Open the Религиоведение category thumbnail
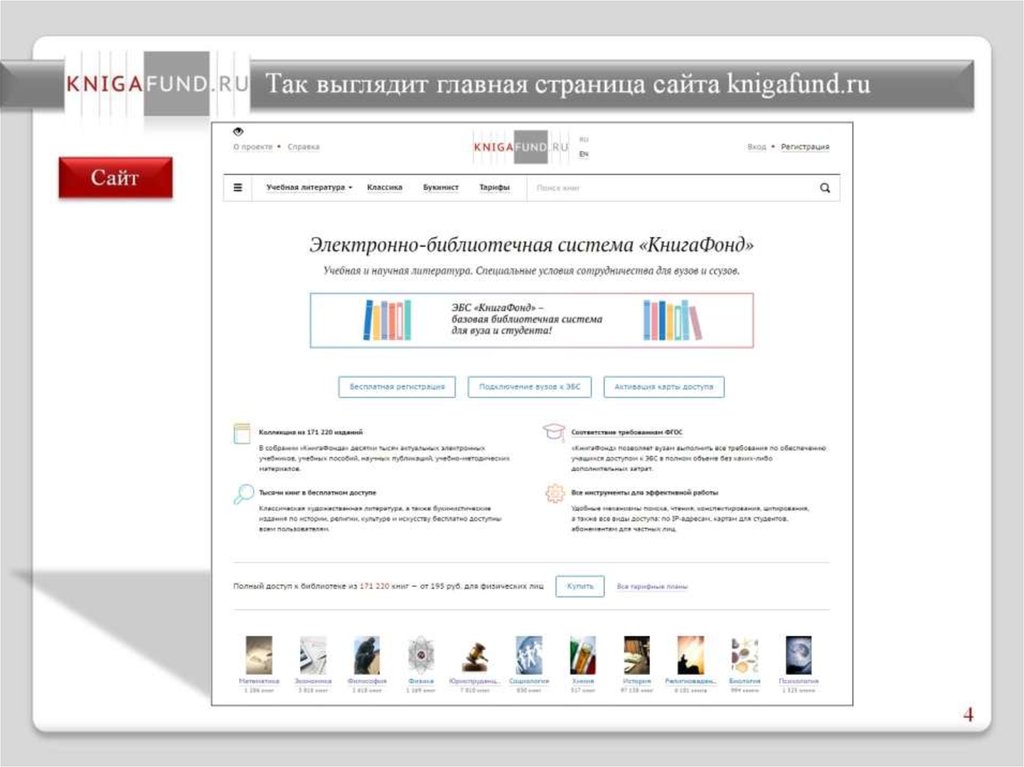The height and width of the screenshot is (767, 1024). coord(690,655)
